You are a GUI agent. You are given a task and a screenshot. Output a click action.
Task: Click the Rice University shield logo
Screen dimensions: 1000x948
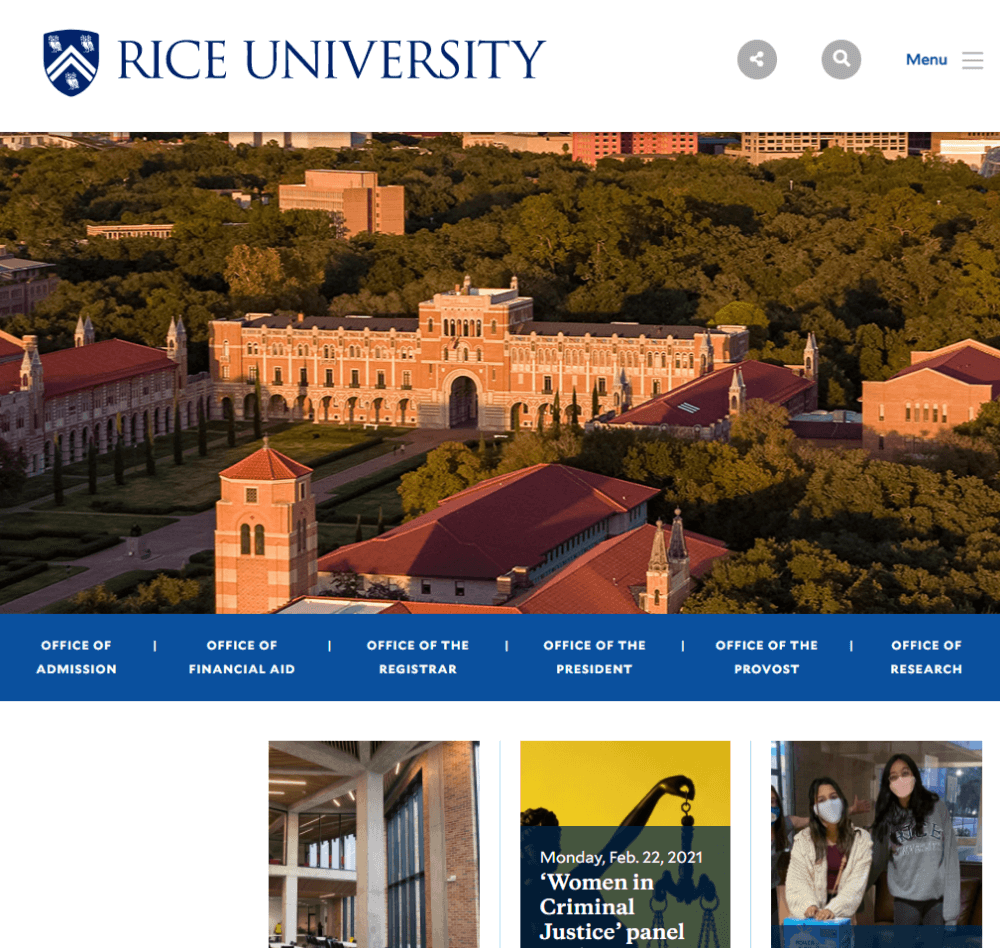pyautogui.click(x=71, y=62)
